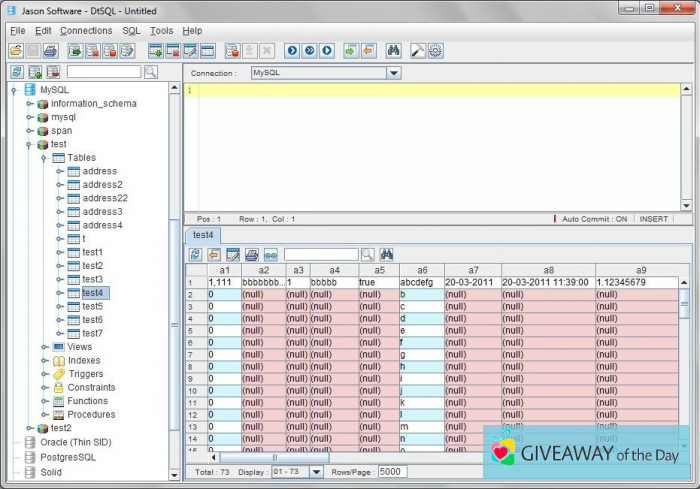Click the binoculars find icon in main toolbar

click(393, 50)
